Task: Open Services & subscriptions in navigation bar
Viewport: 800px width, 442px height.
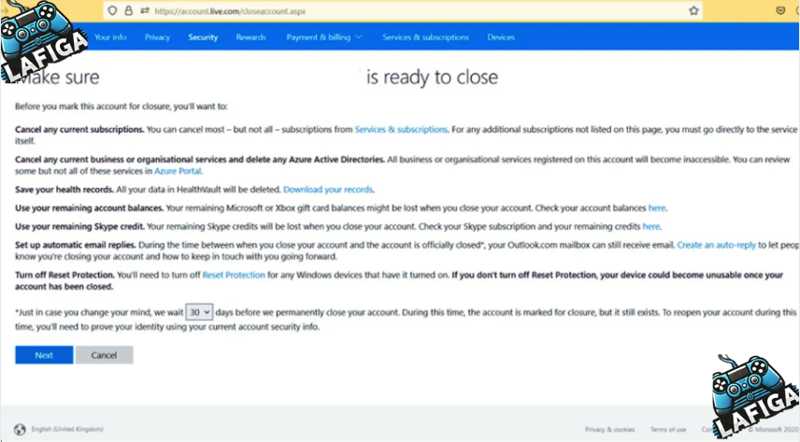Action: click(425, 37)
